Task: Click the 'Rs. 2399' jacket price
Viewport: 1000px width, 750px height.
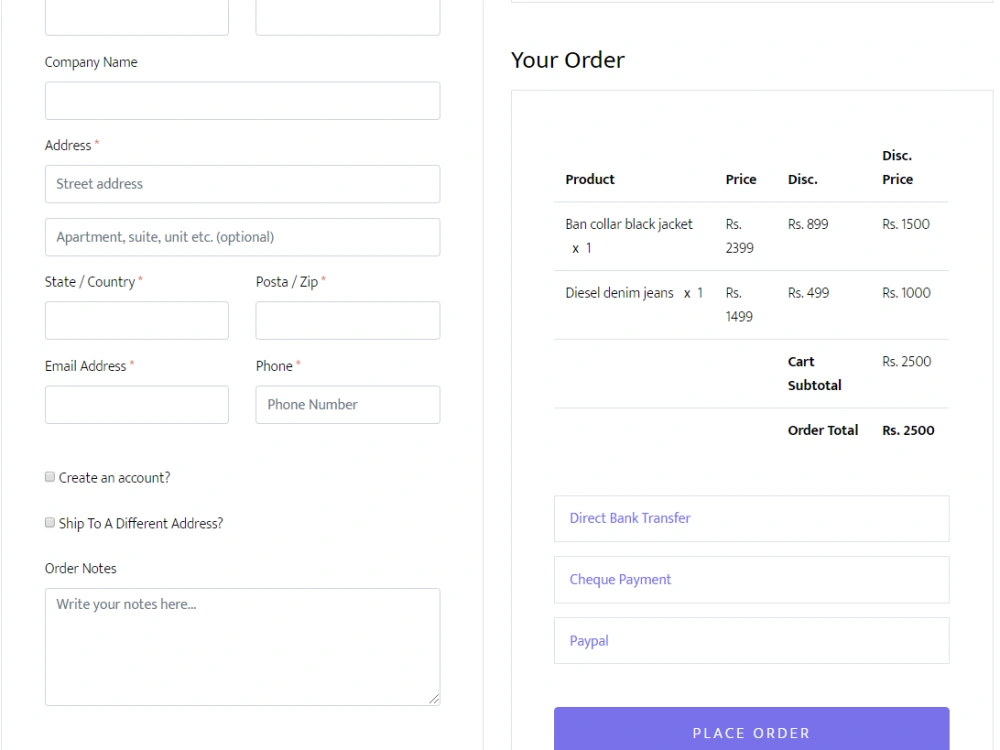Action: [x=740, y=236]
